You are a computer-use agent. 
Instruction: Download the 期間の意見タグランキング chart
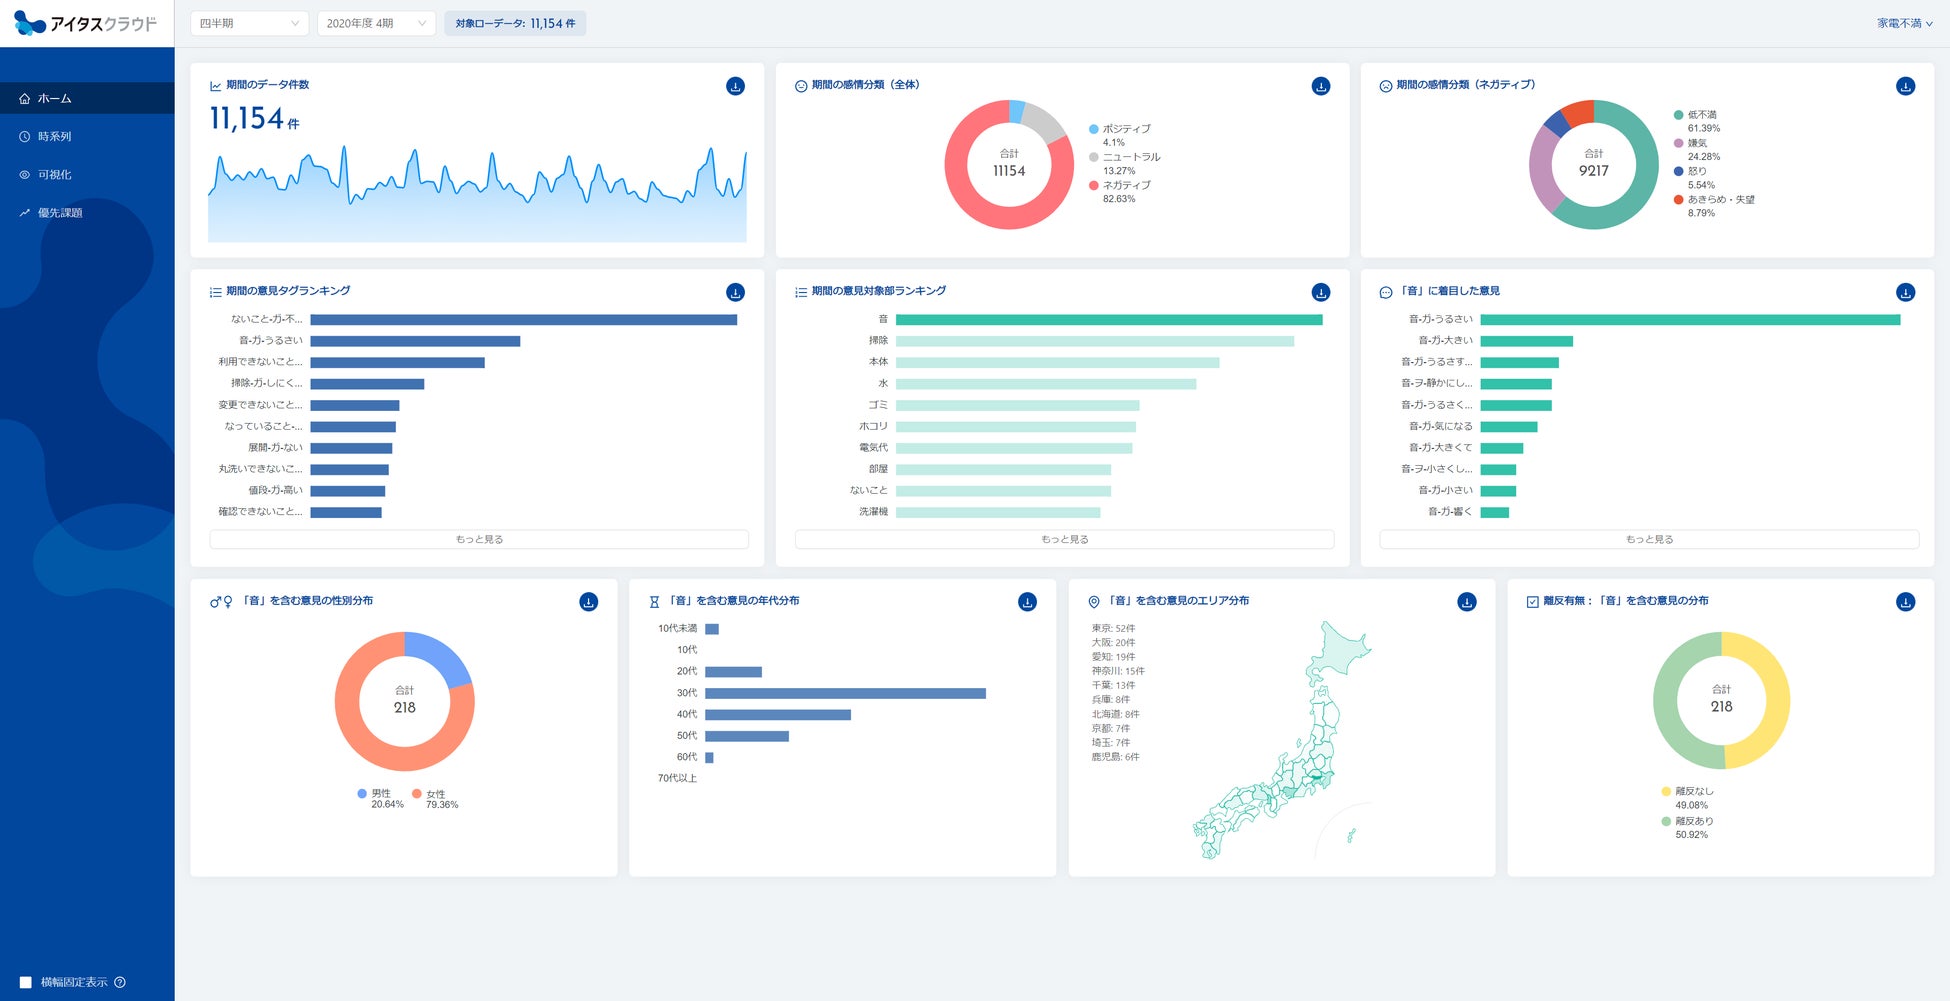click(735, 293)
